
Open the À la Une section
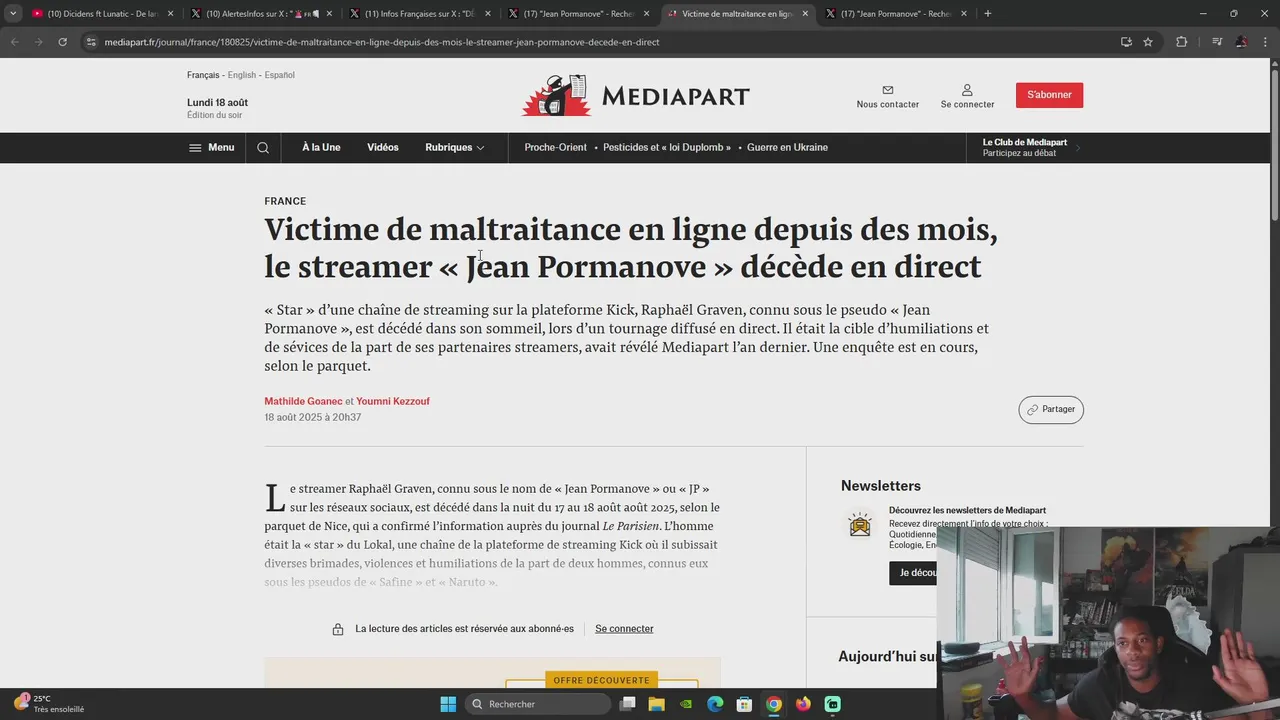[321, 147]
